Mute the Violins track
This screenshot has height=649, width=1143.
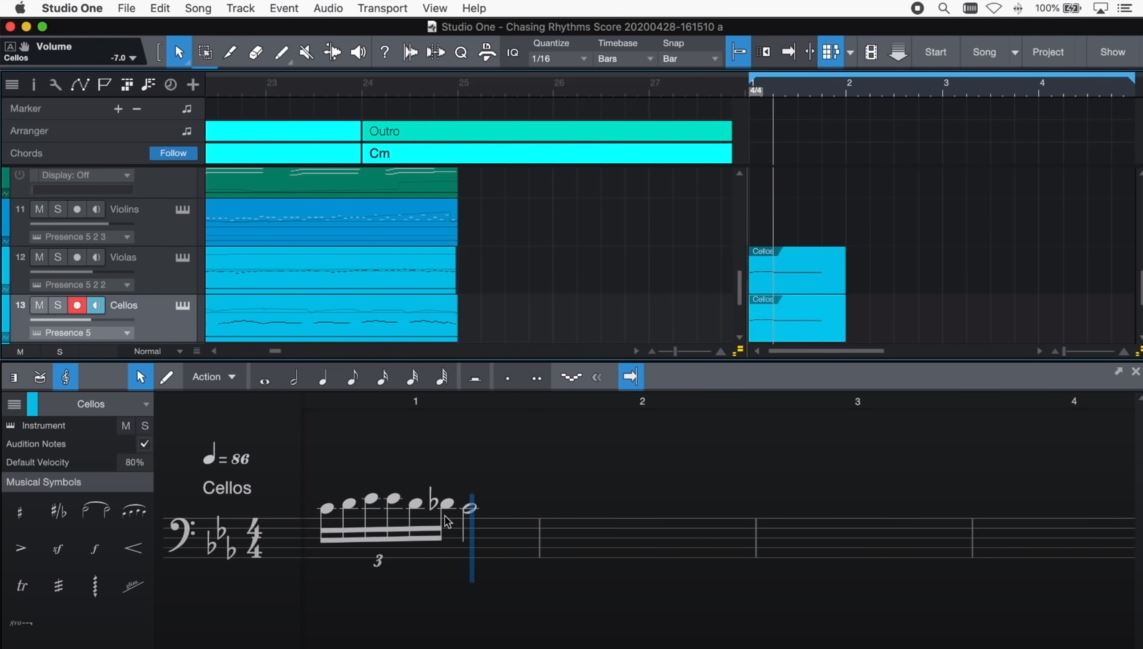(x=39, y=209)
